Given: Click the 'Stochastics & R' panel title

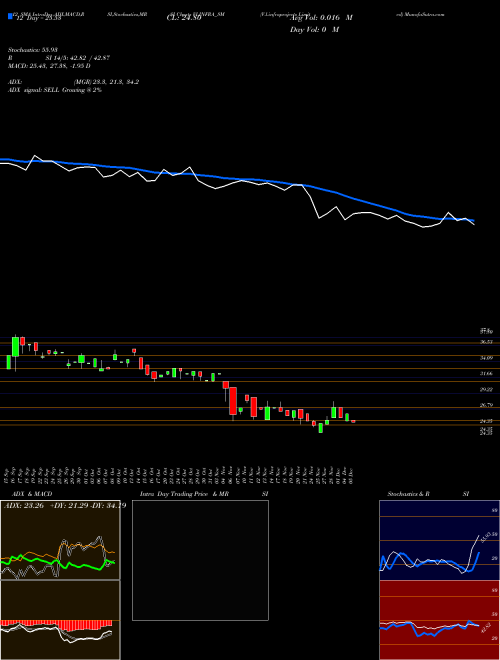Looking at the screenshot, I should click(409, 494).
